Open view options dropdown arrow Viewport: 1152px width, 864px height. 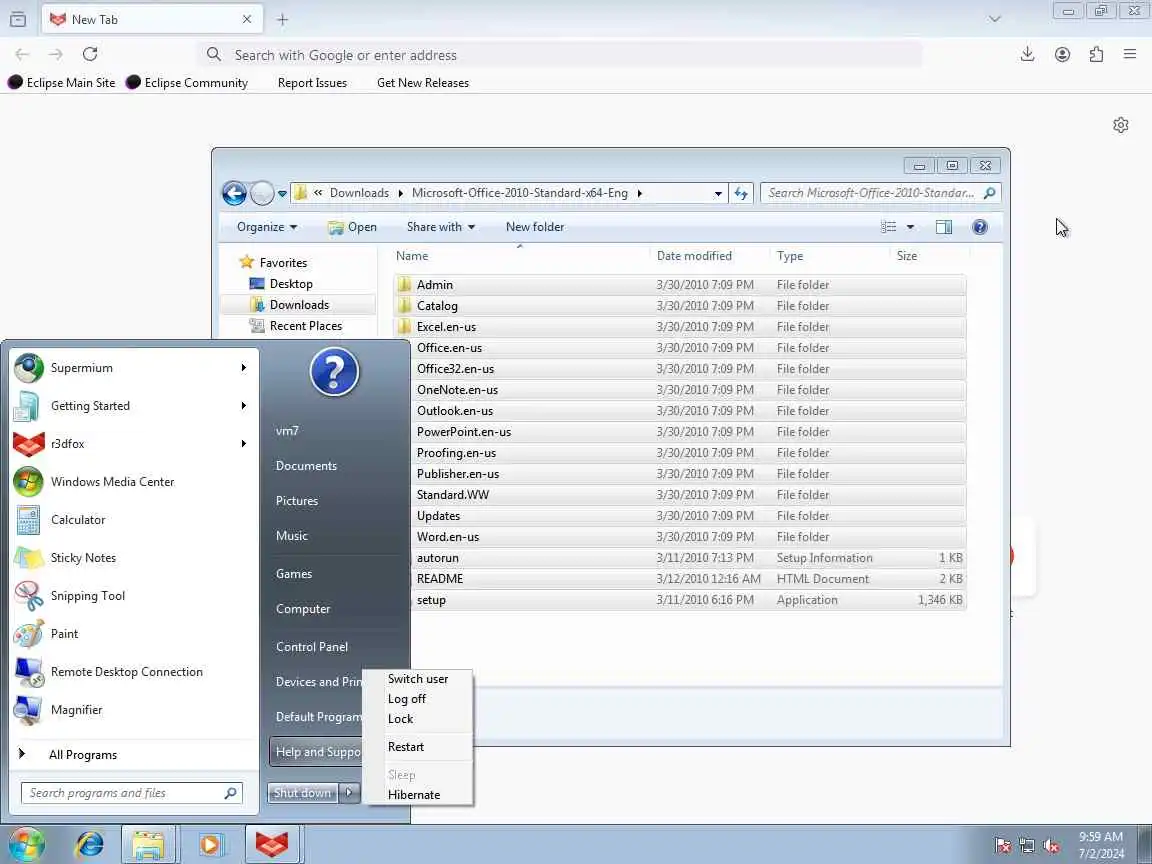pyautogui.click(x=910, y=227)
